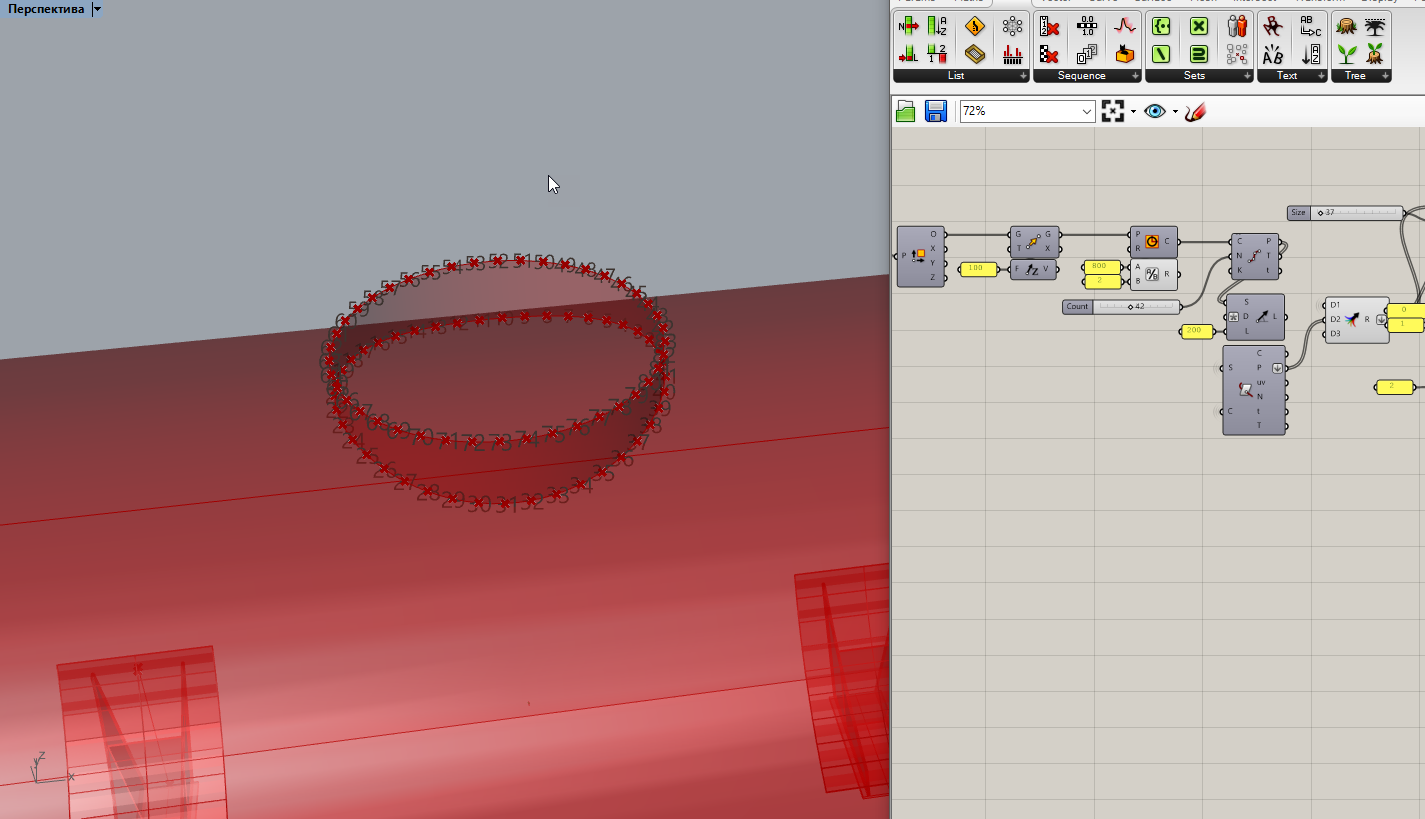Image resolution: width=1425 pixels, height=819 pixels.
Task: Select the sieve tray Sift Pattern icon
Action: (x=975, y=54)
